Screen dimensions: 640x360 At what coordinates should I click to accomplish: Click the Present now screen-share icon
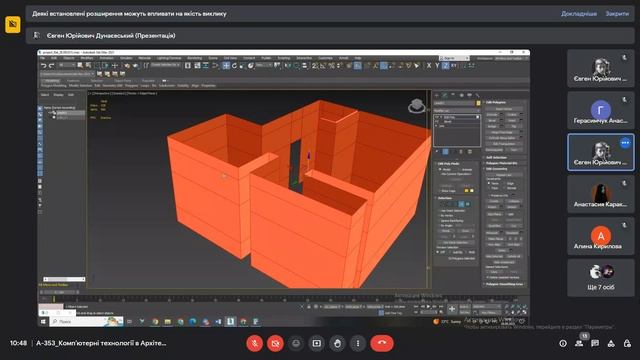(x=317, y=343)
